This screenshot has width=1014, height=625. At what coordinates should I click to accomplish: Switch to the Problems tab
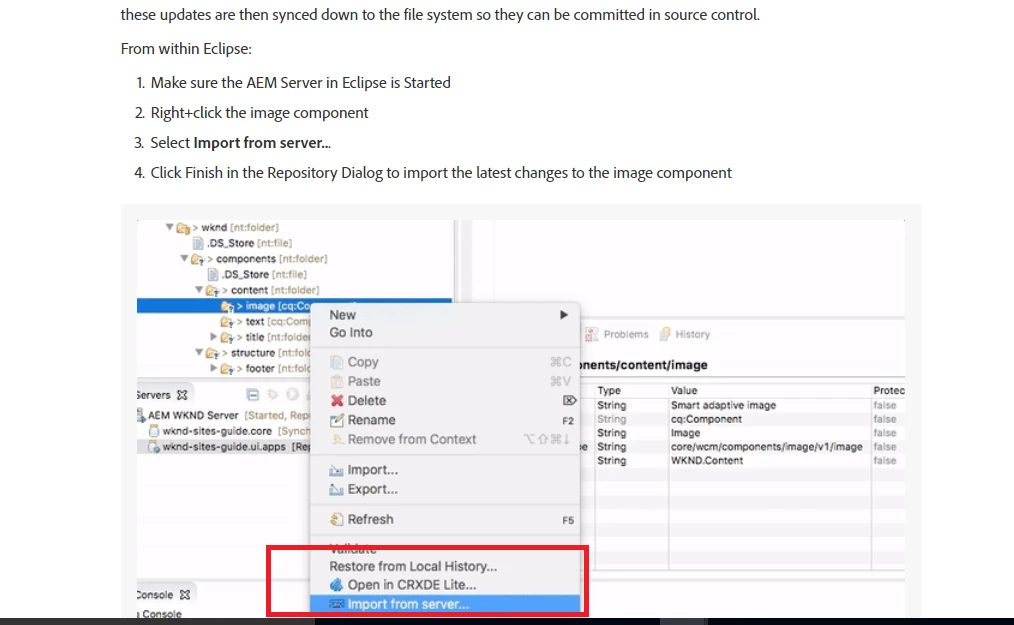(x=618, y=334)
